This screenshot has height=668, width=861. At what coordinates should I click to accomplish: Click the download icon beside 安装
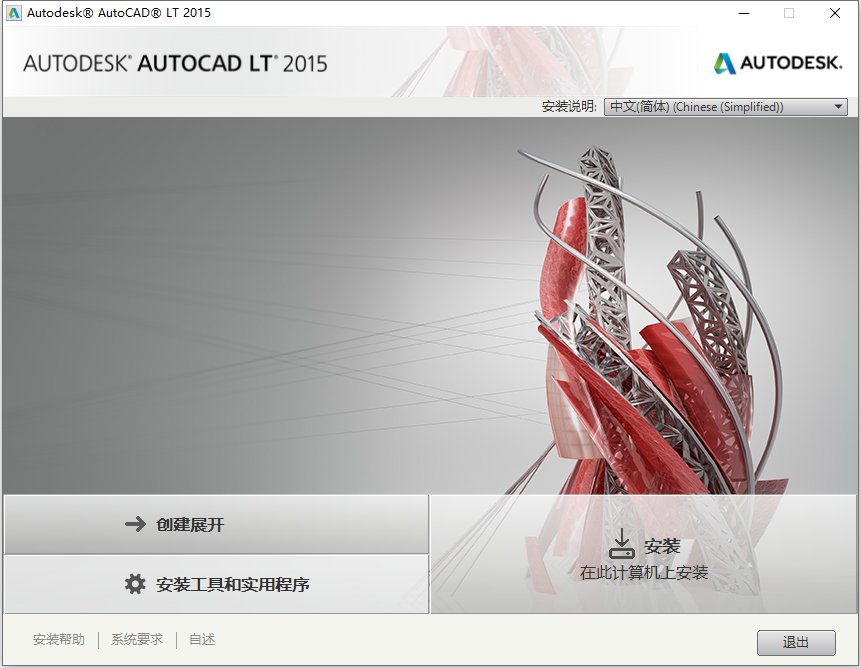point(622,543)
